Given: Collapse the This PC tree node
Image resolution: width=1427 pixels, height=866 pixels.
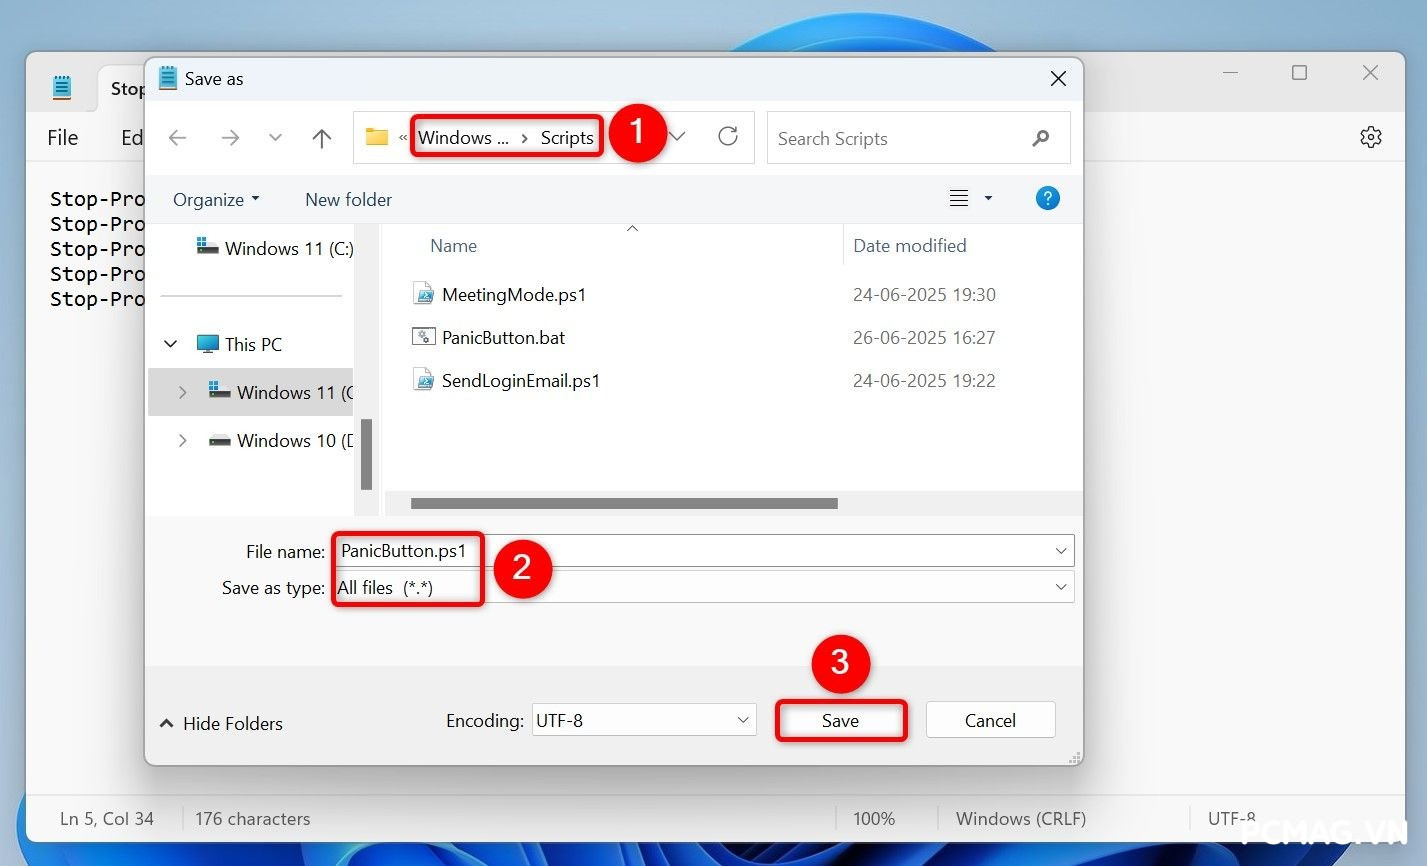Looking at the screenshot, I should pos(170,343).
